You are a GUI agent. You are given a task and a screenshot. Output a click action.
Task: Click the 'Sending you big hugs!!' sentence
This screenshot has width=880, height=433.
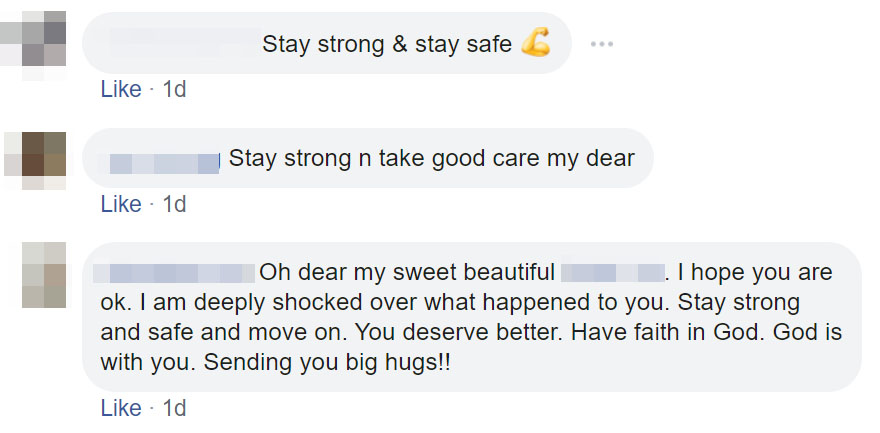(x=327, y=362)
